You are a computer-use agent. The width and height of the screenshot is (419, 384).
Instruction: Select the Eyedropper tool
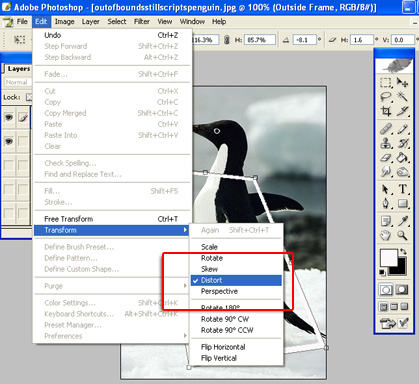point(402,221)
